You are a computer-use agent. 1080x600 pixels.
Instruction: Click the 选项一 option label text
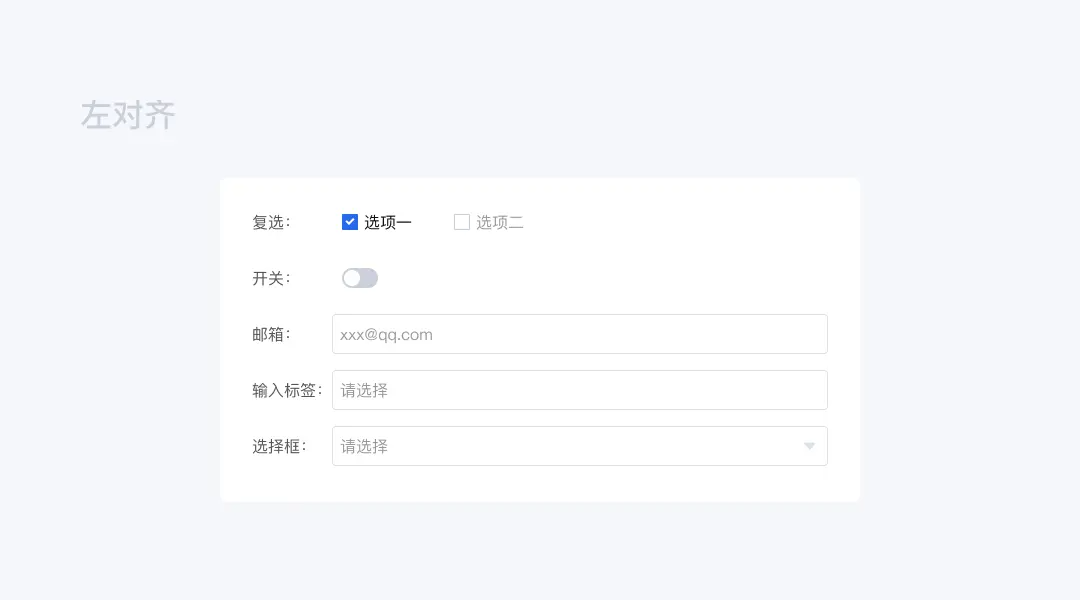388,222
